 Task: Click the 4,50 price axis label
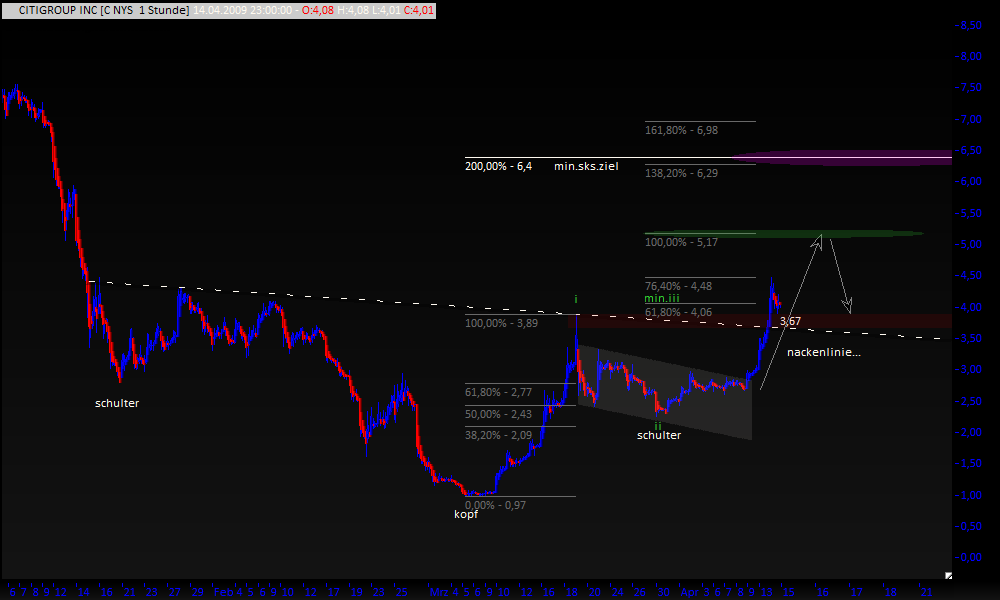[x=969, y=276]
